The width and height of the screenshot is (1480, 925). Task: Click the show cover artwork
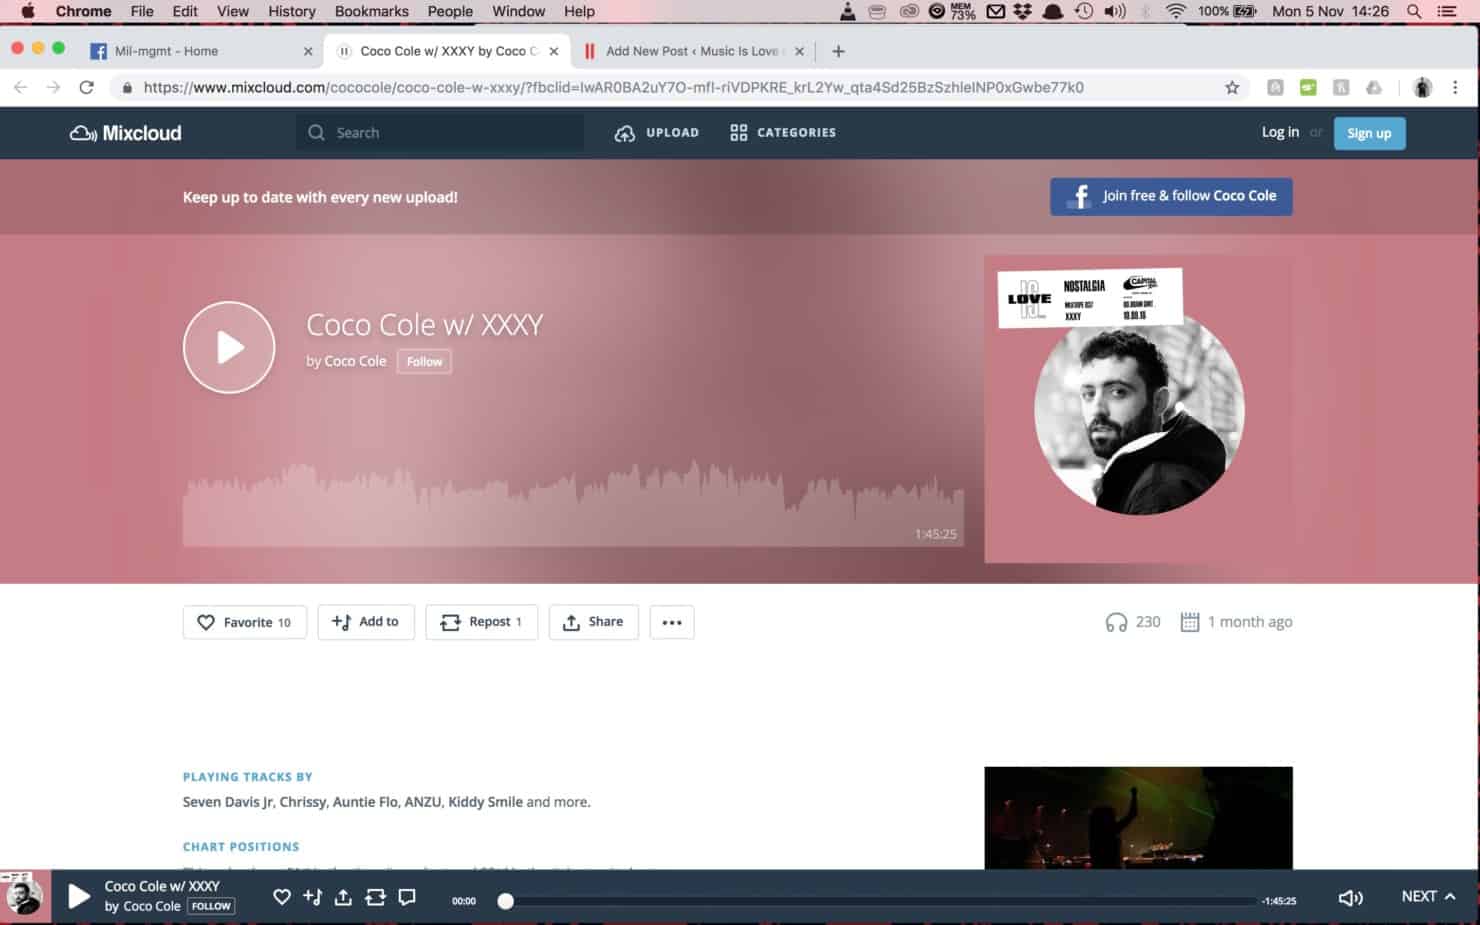point(1138,409)
